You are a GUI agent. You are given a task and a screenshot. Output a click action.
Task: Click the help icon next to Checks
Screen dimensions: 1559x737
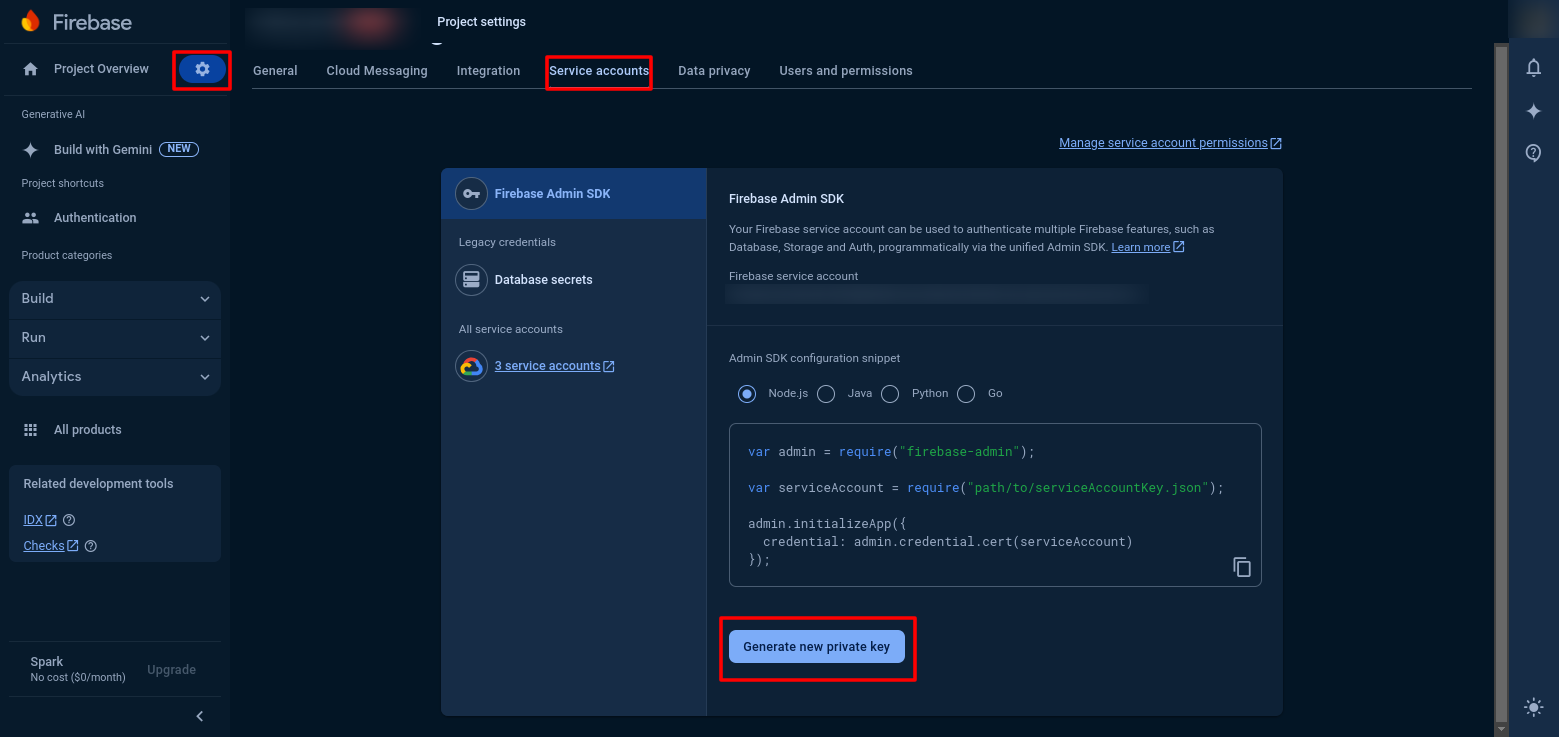pos(91,546)
